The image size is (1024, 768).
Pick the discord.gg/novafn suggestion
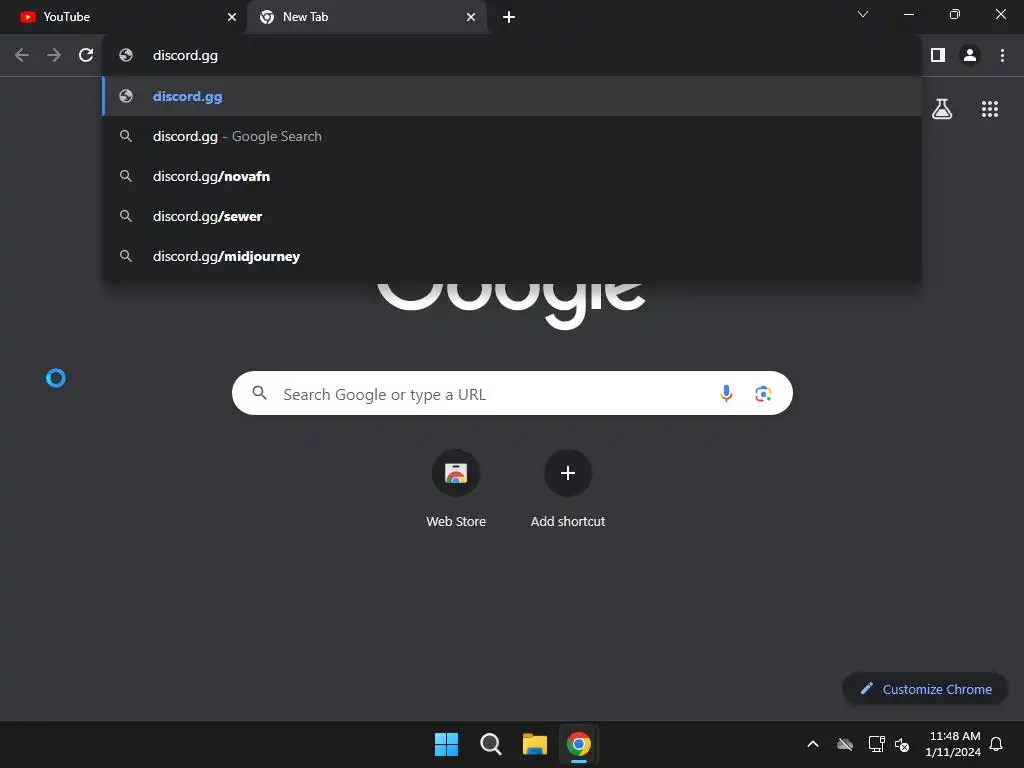tap(512, 176)
